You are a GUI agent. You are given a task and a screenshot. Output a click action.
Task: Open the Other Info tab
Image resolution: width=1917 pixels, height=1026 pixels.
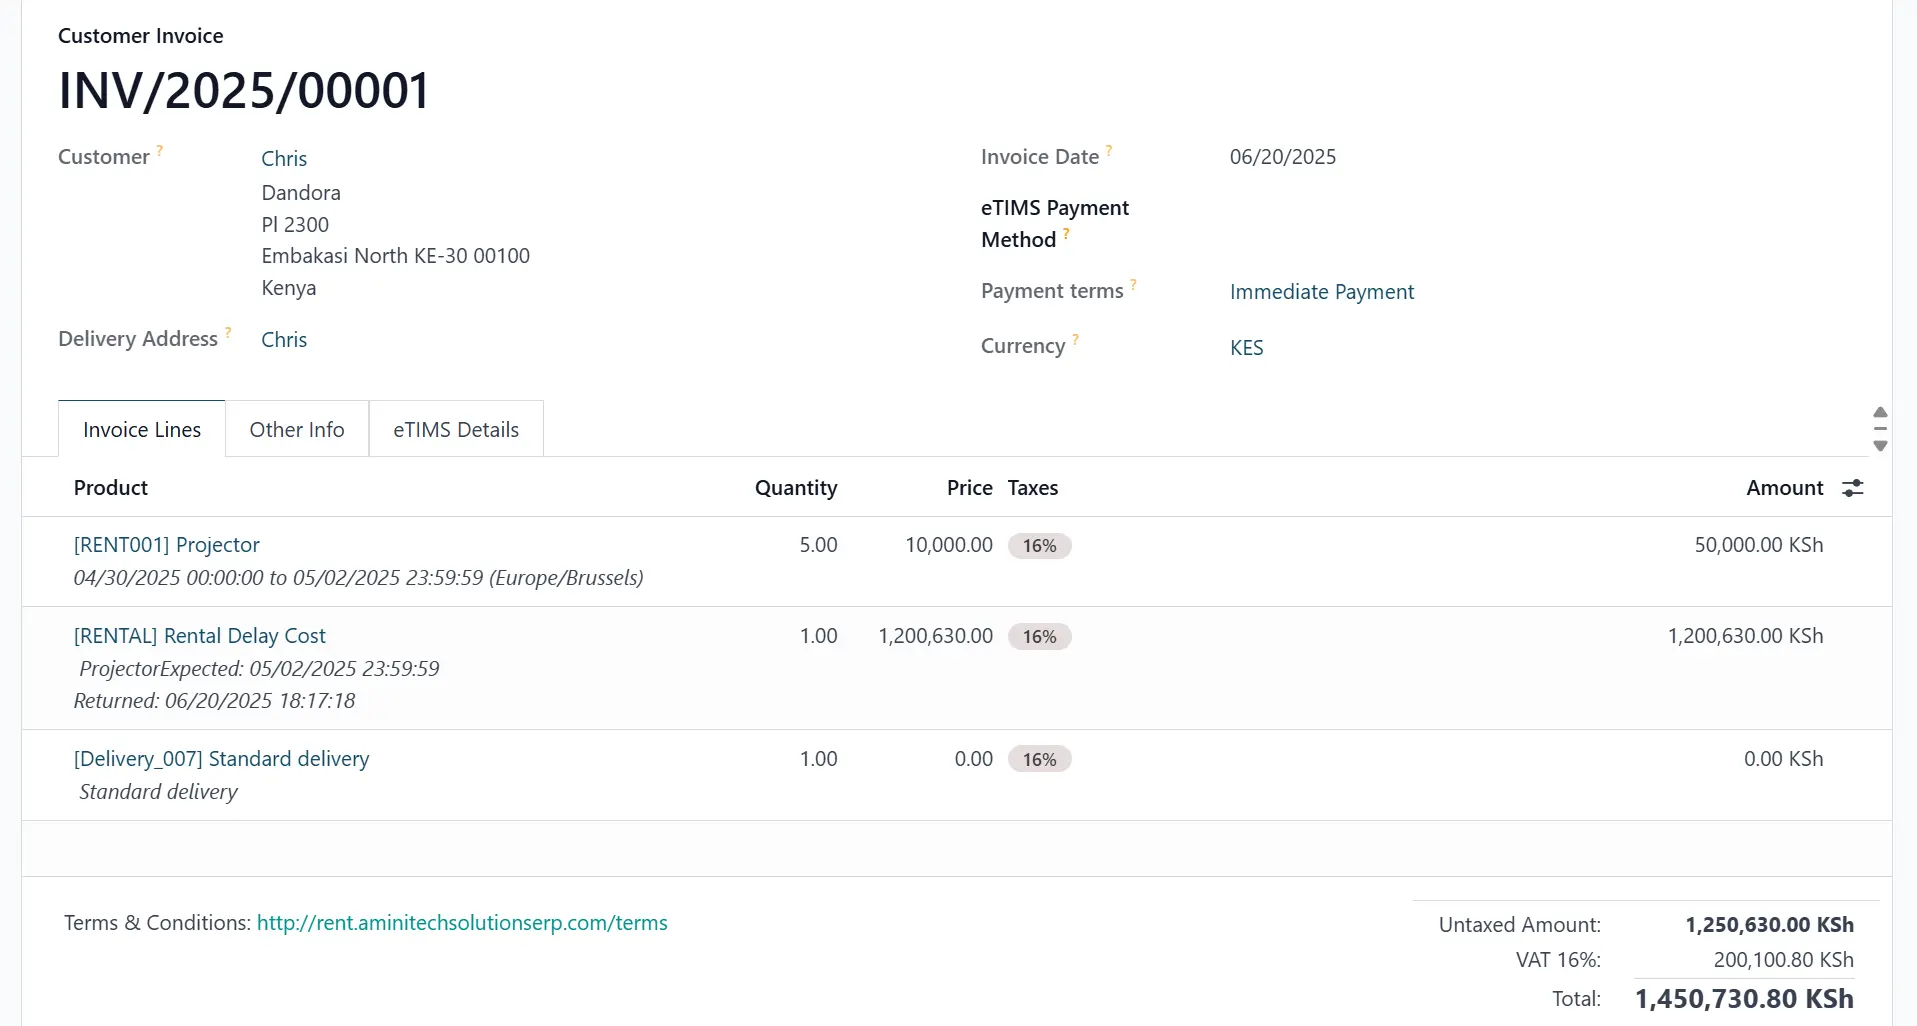click(x=297, y=430)
